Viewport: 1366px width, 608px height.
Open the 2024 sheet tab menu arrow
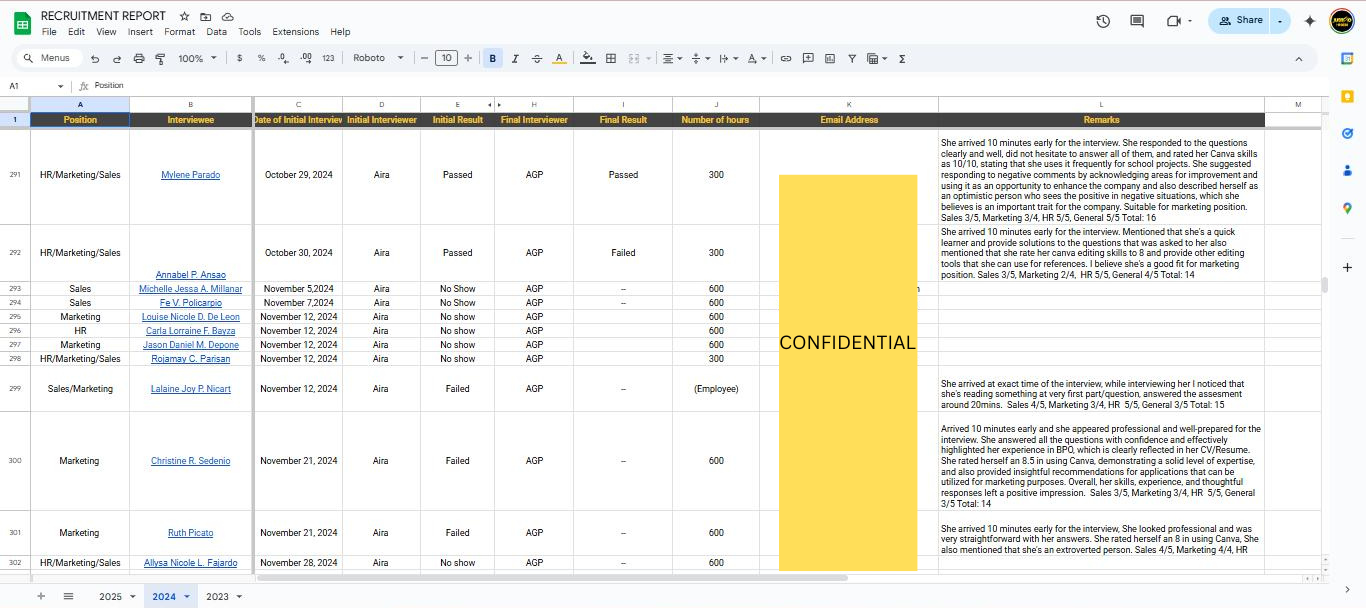186,597
